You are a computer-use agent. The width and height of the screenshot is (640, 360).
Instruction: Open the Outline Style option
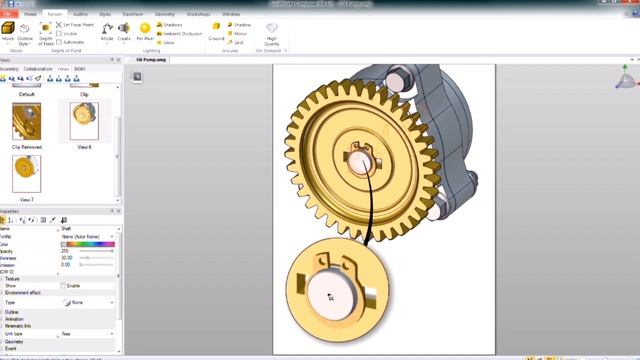point(25,34)
